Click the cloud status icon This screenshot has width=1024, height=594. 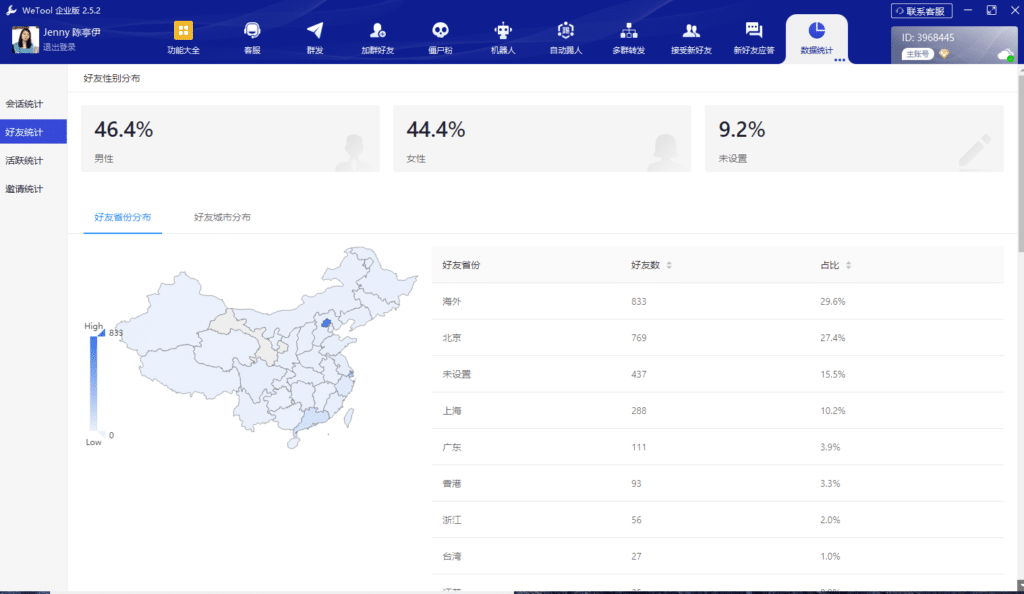(x=1006, y=55)
